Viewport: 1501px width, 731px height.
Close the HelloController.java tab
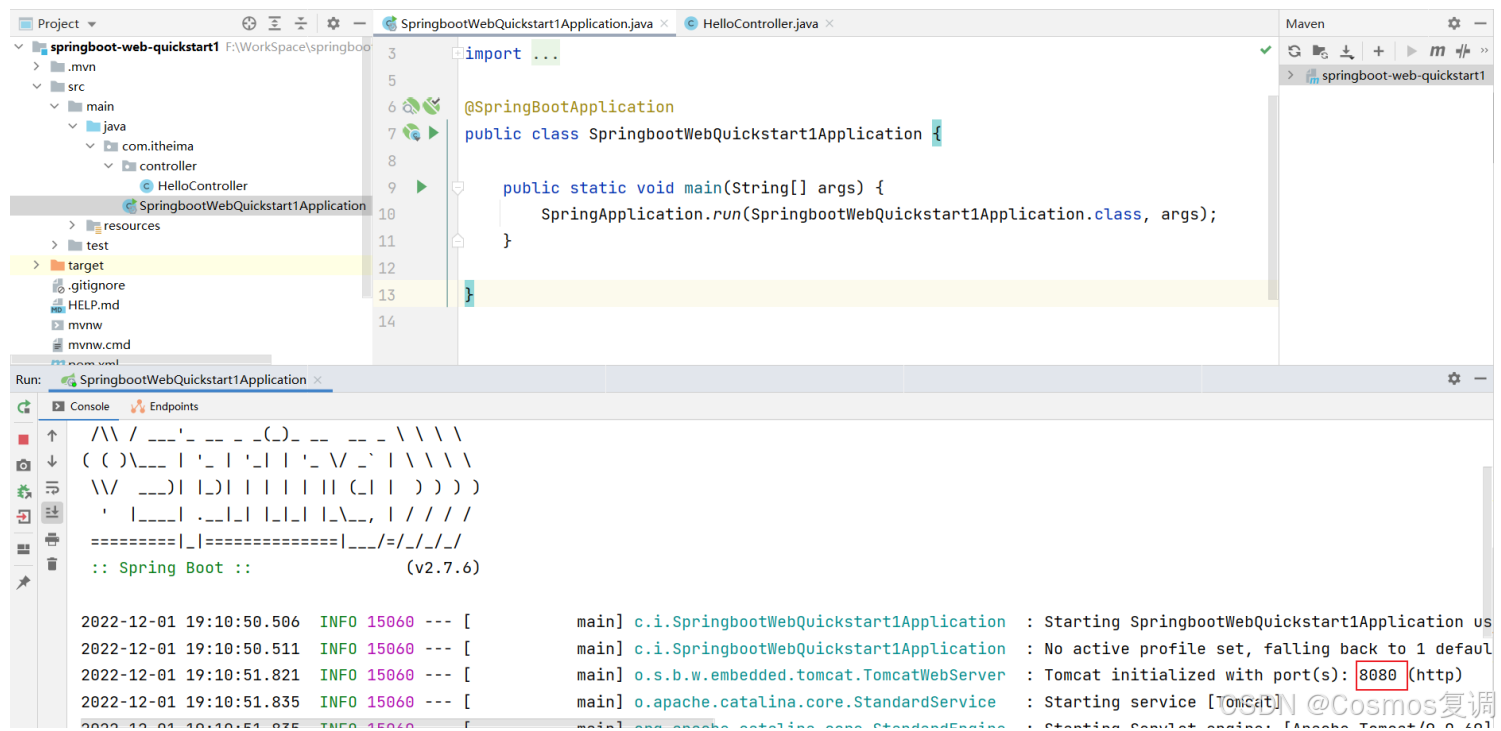(x=830, y=23)
